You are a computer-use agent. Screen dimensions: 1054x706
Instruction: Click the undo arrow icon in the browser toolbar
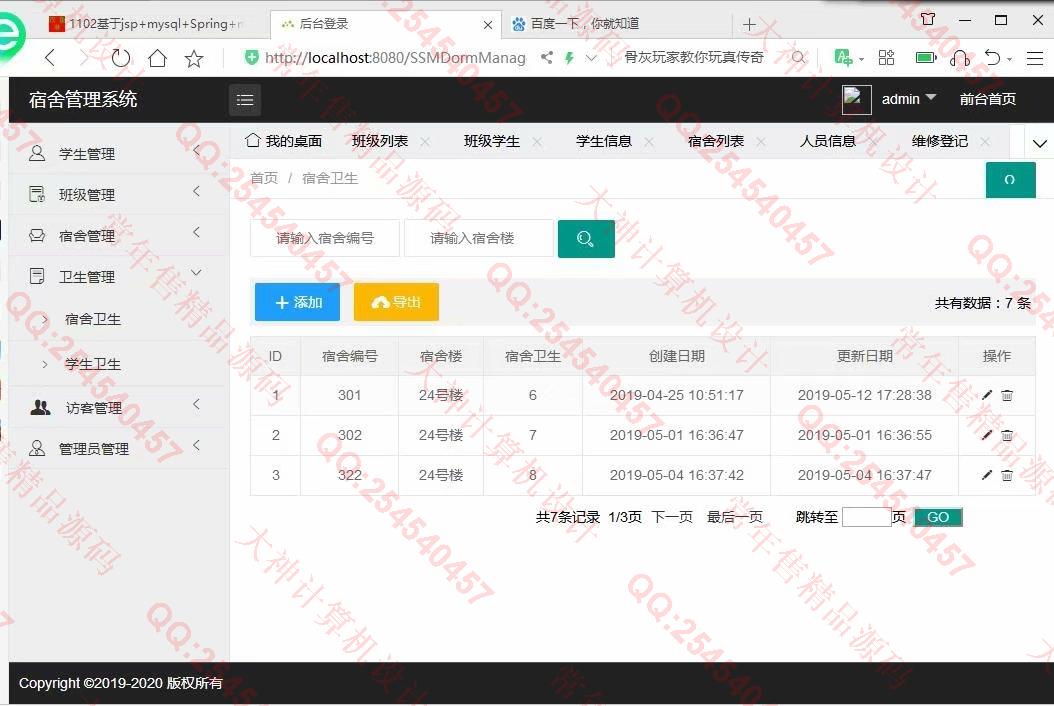click(993, 58)
